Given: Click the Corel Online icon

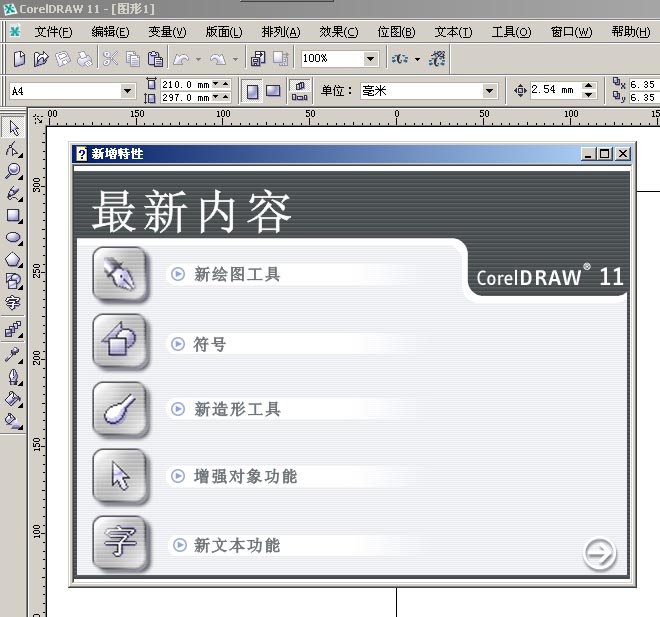Looking at the screenshot, I should point(437,59).
